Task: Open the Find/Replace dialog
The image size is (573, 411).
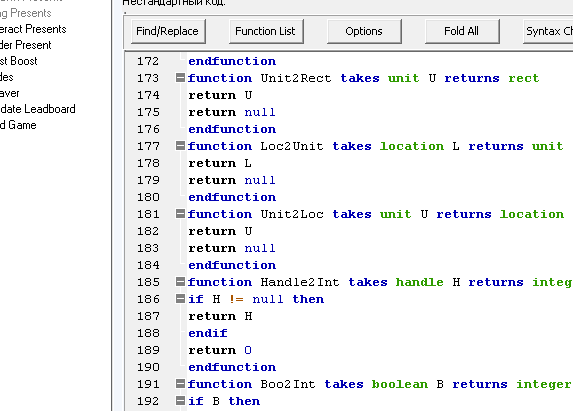Action: tap(168, 31)
